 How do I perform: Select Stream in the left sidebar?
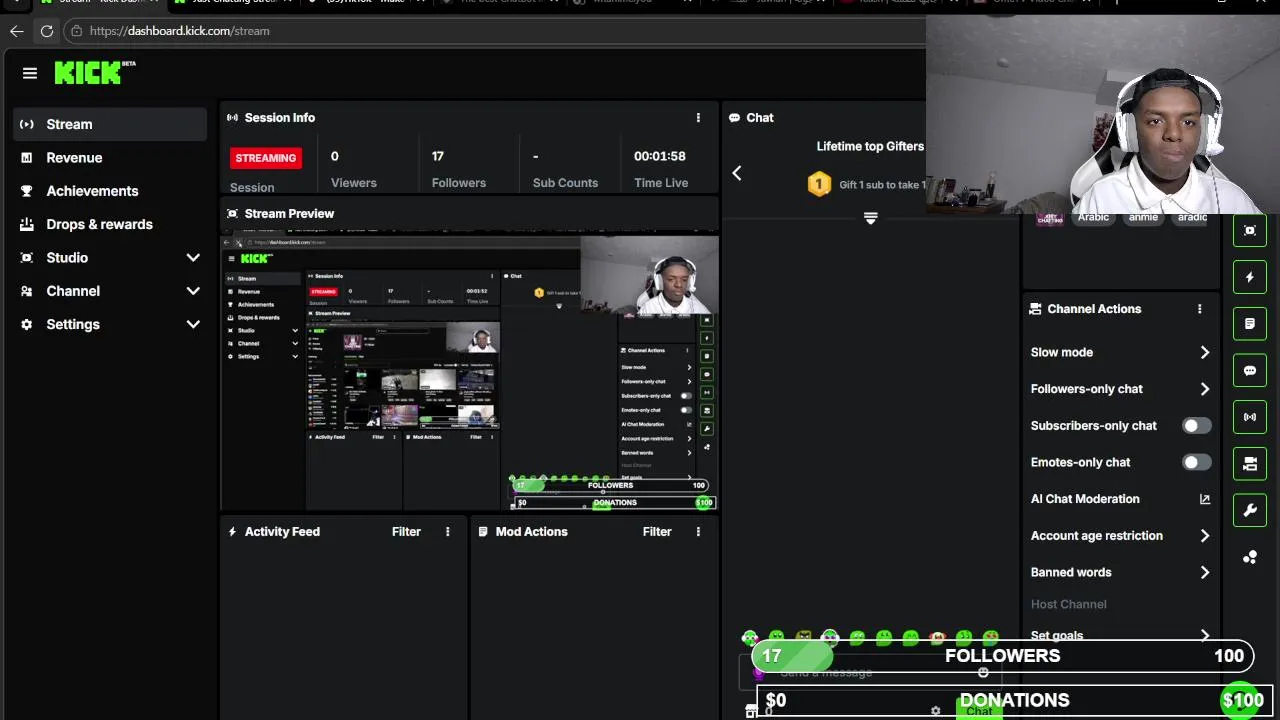110,124
